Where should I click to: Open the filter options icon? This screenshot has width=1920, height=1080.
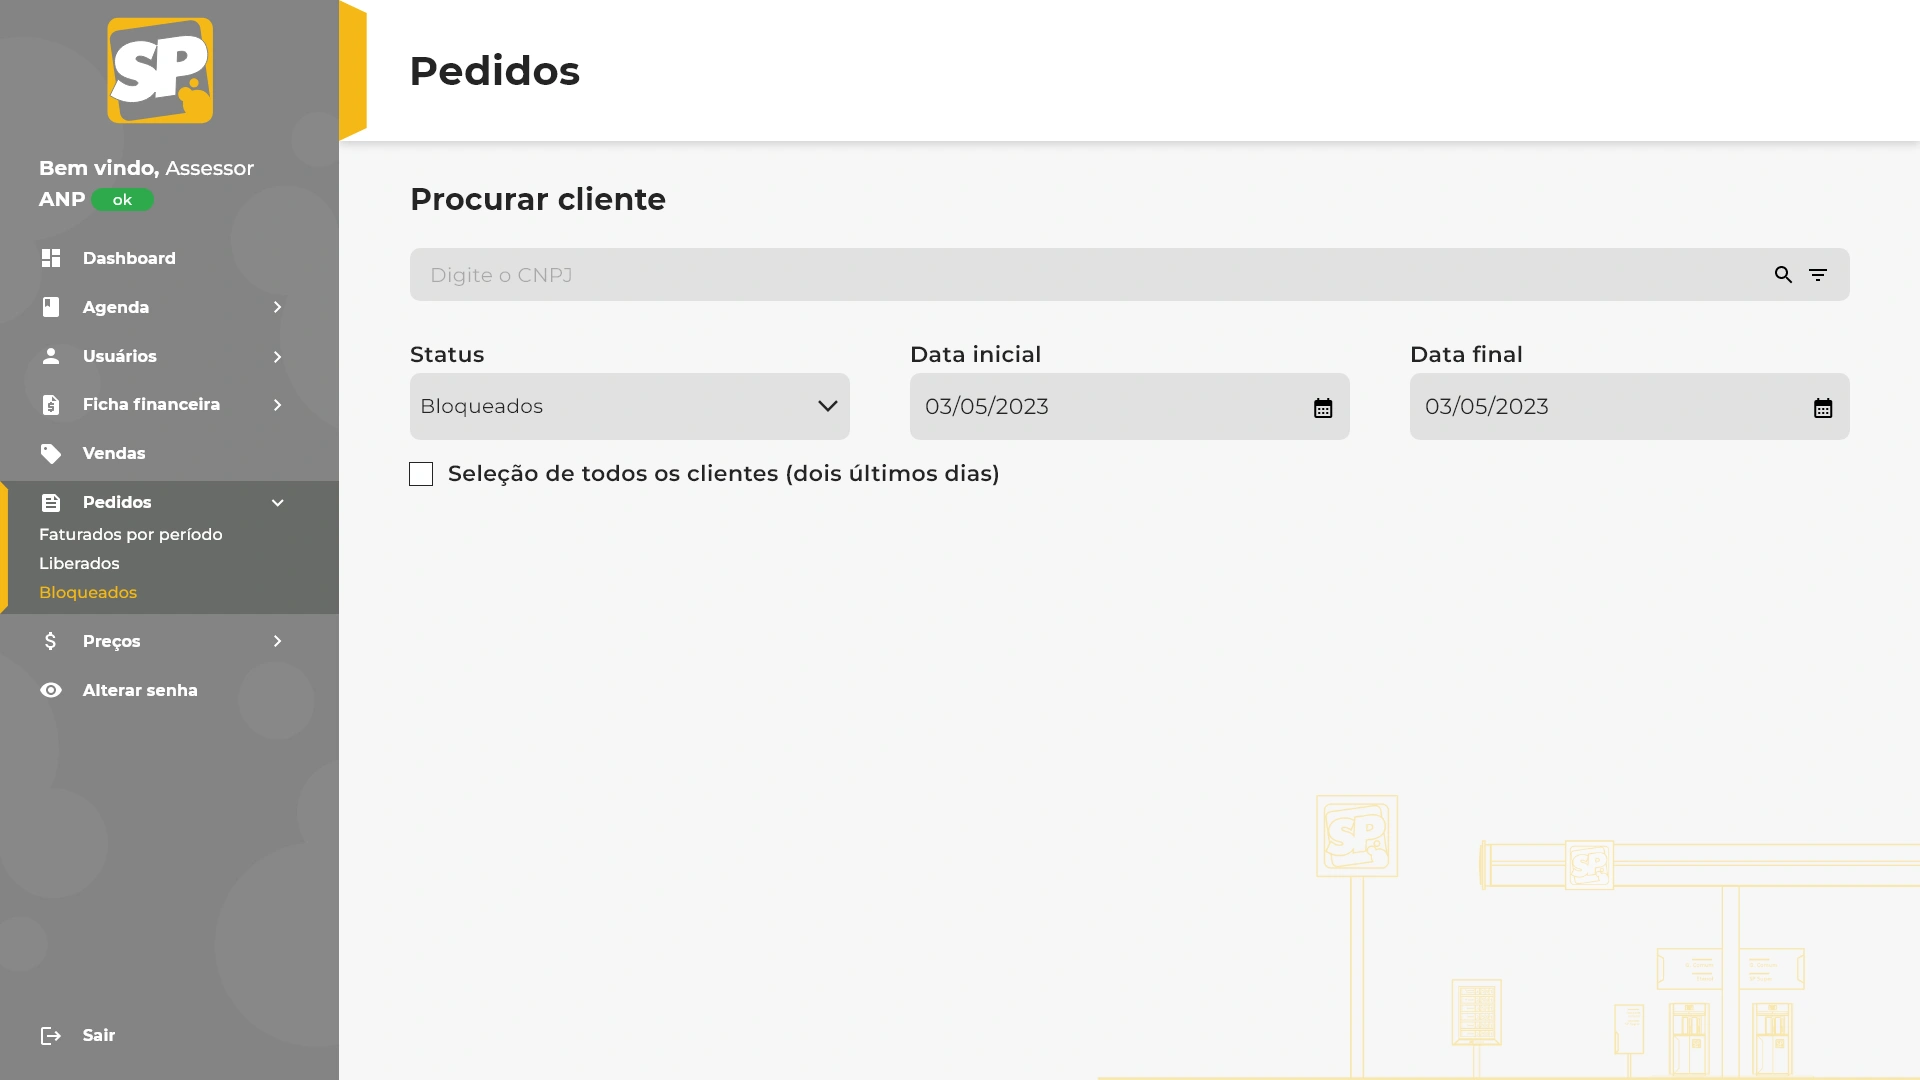(1818, 275)
